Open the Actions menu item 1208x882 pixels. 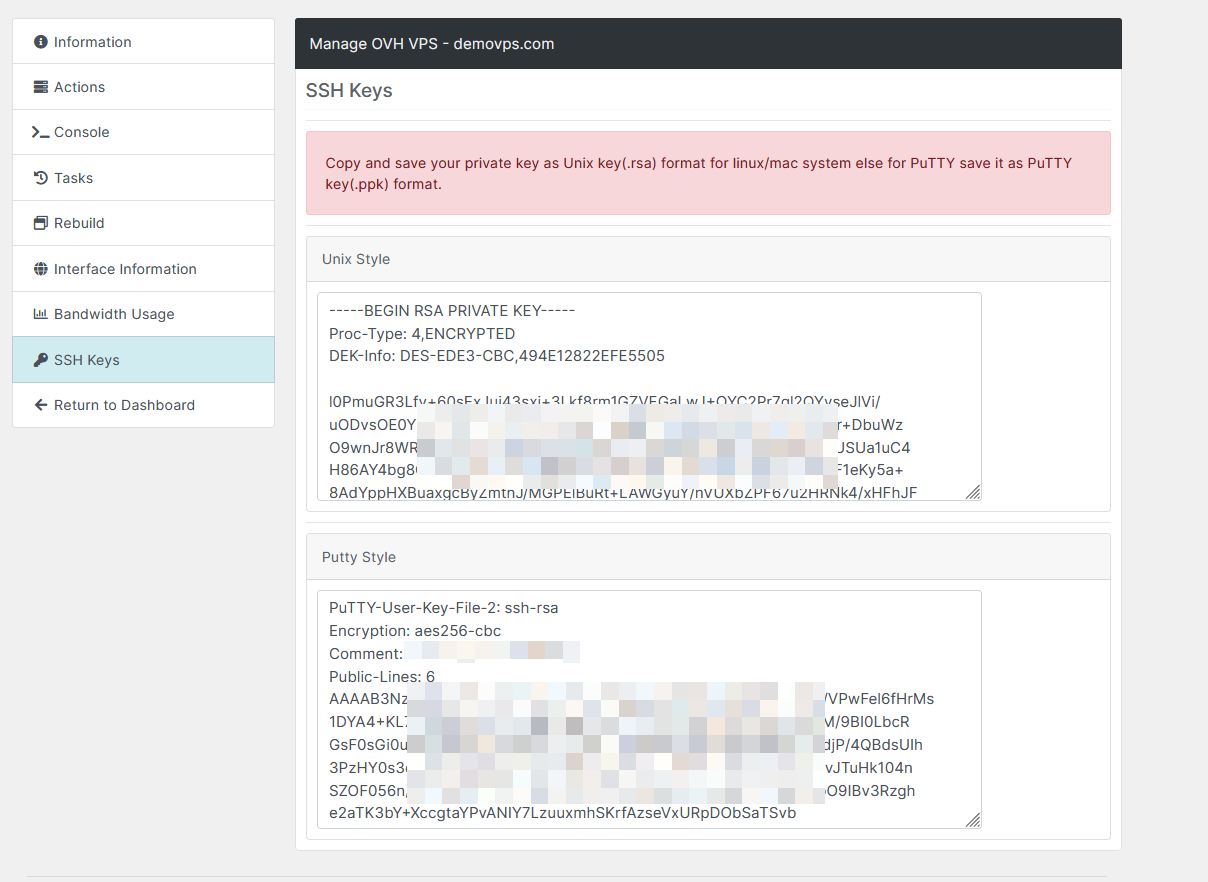point(143,87)
